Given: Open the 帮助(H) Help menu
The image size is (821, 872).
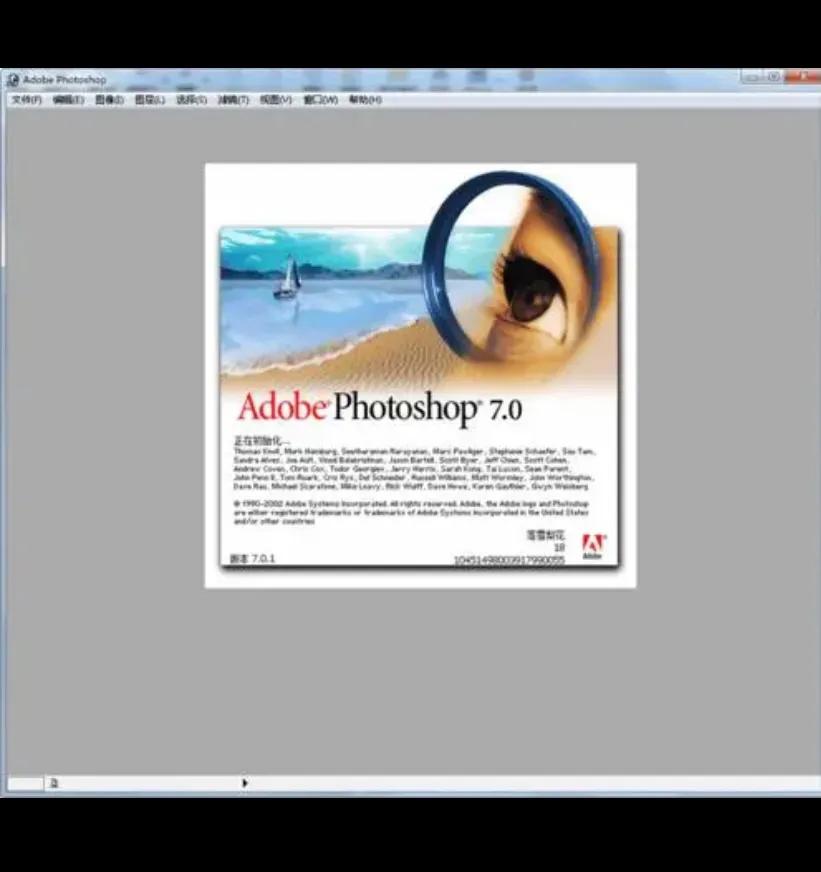Looking at the screenshot, I should pyautogui.click(x=365, y=100).
